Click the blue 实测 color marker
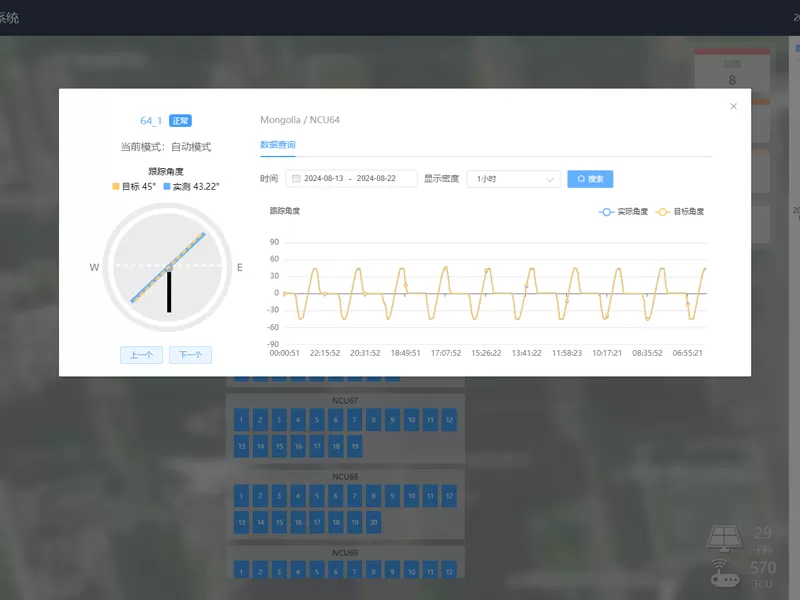800x600 pixels. [x=167, y=186]
